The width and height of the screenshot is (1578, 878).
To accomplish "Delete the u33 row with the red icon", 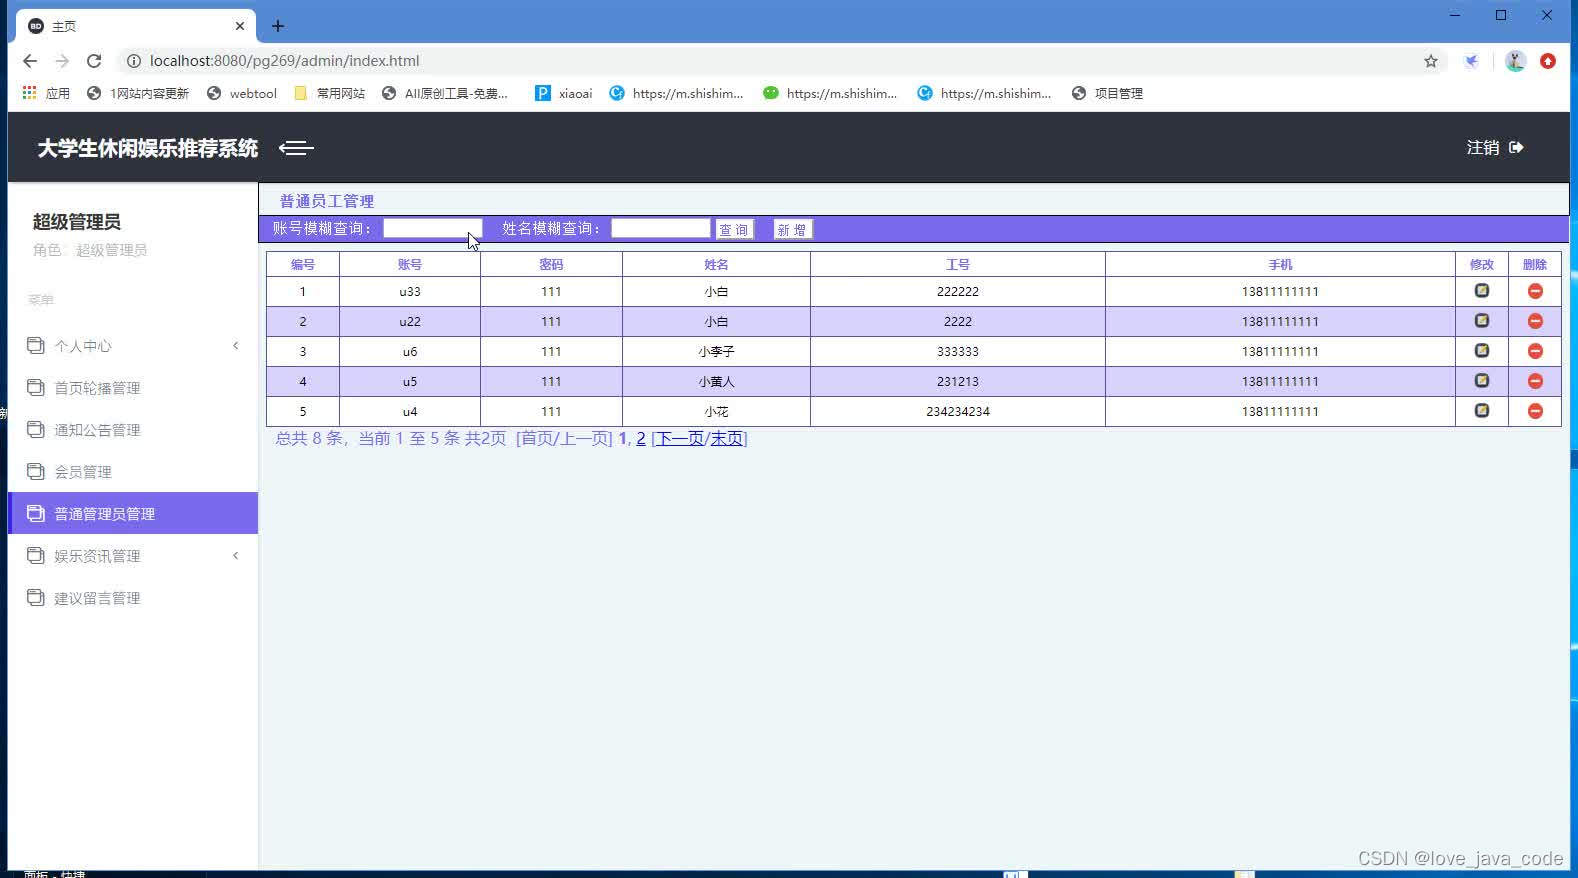I will [1535, 291].
